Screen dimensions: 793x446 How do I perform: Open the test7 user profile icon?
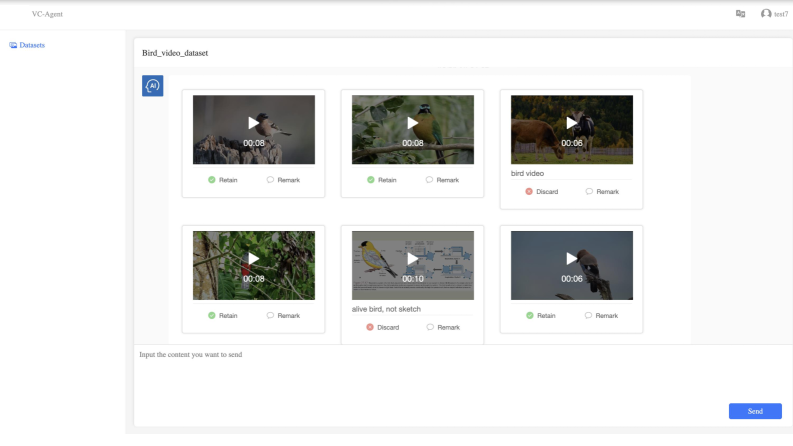coord(766,14)
